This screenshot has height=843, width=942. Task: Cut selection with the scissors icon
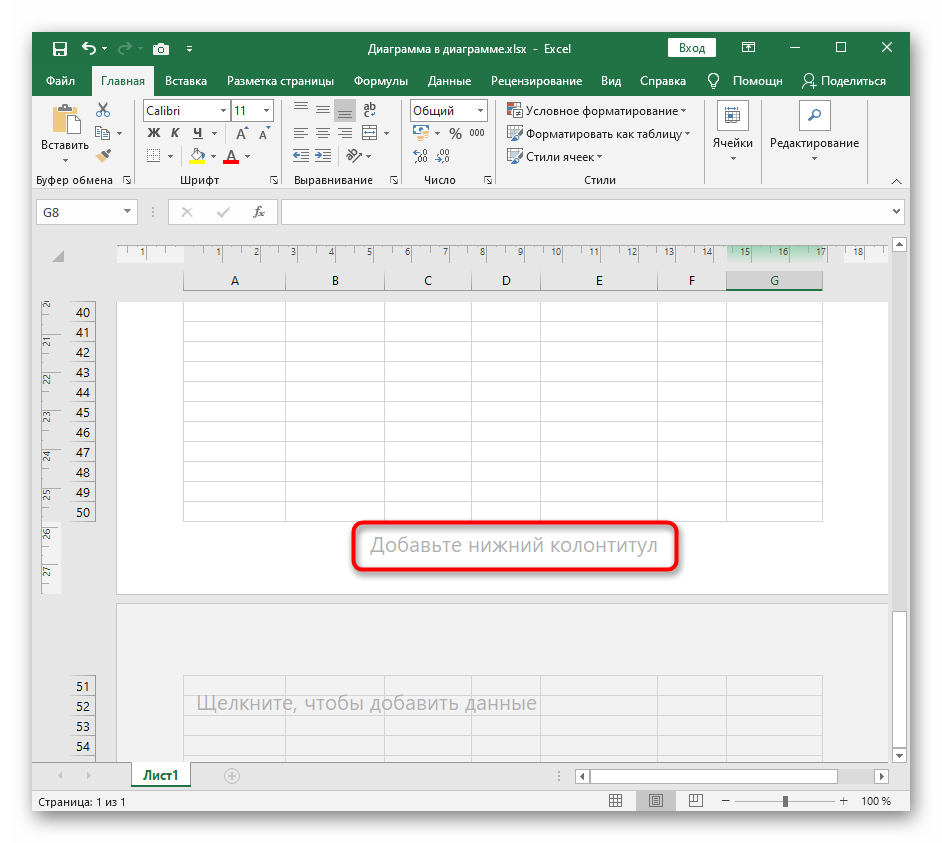tap(103, 111)
